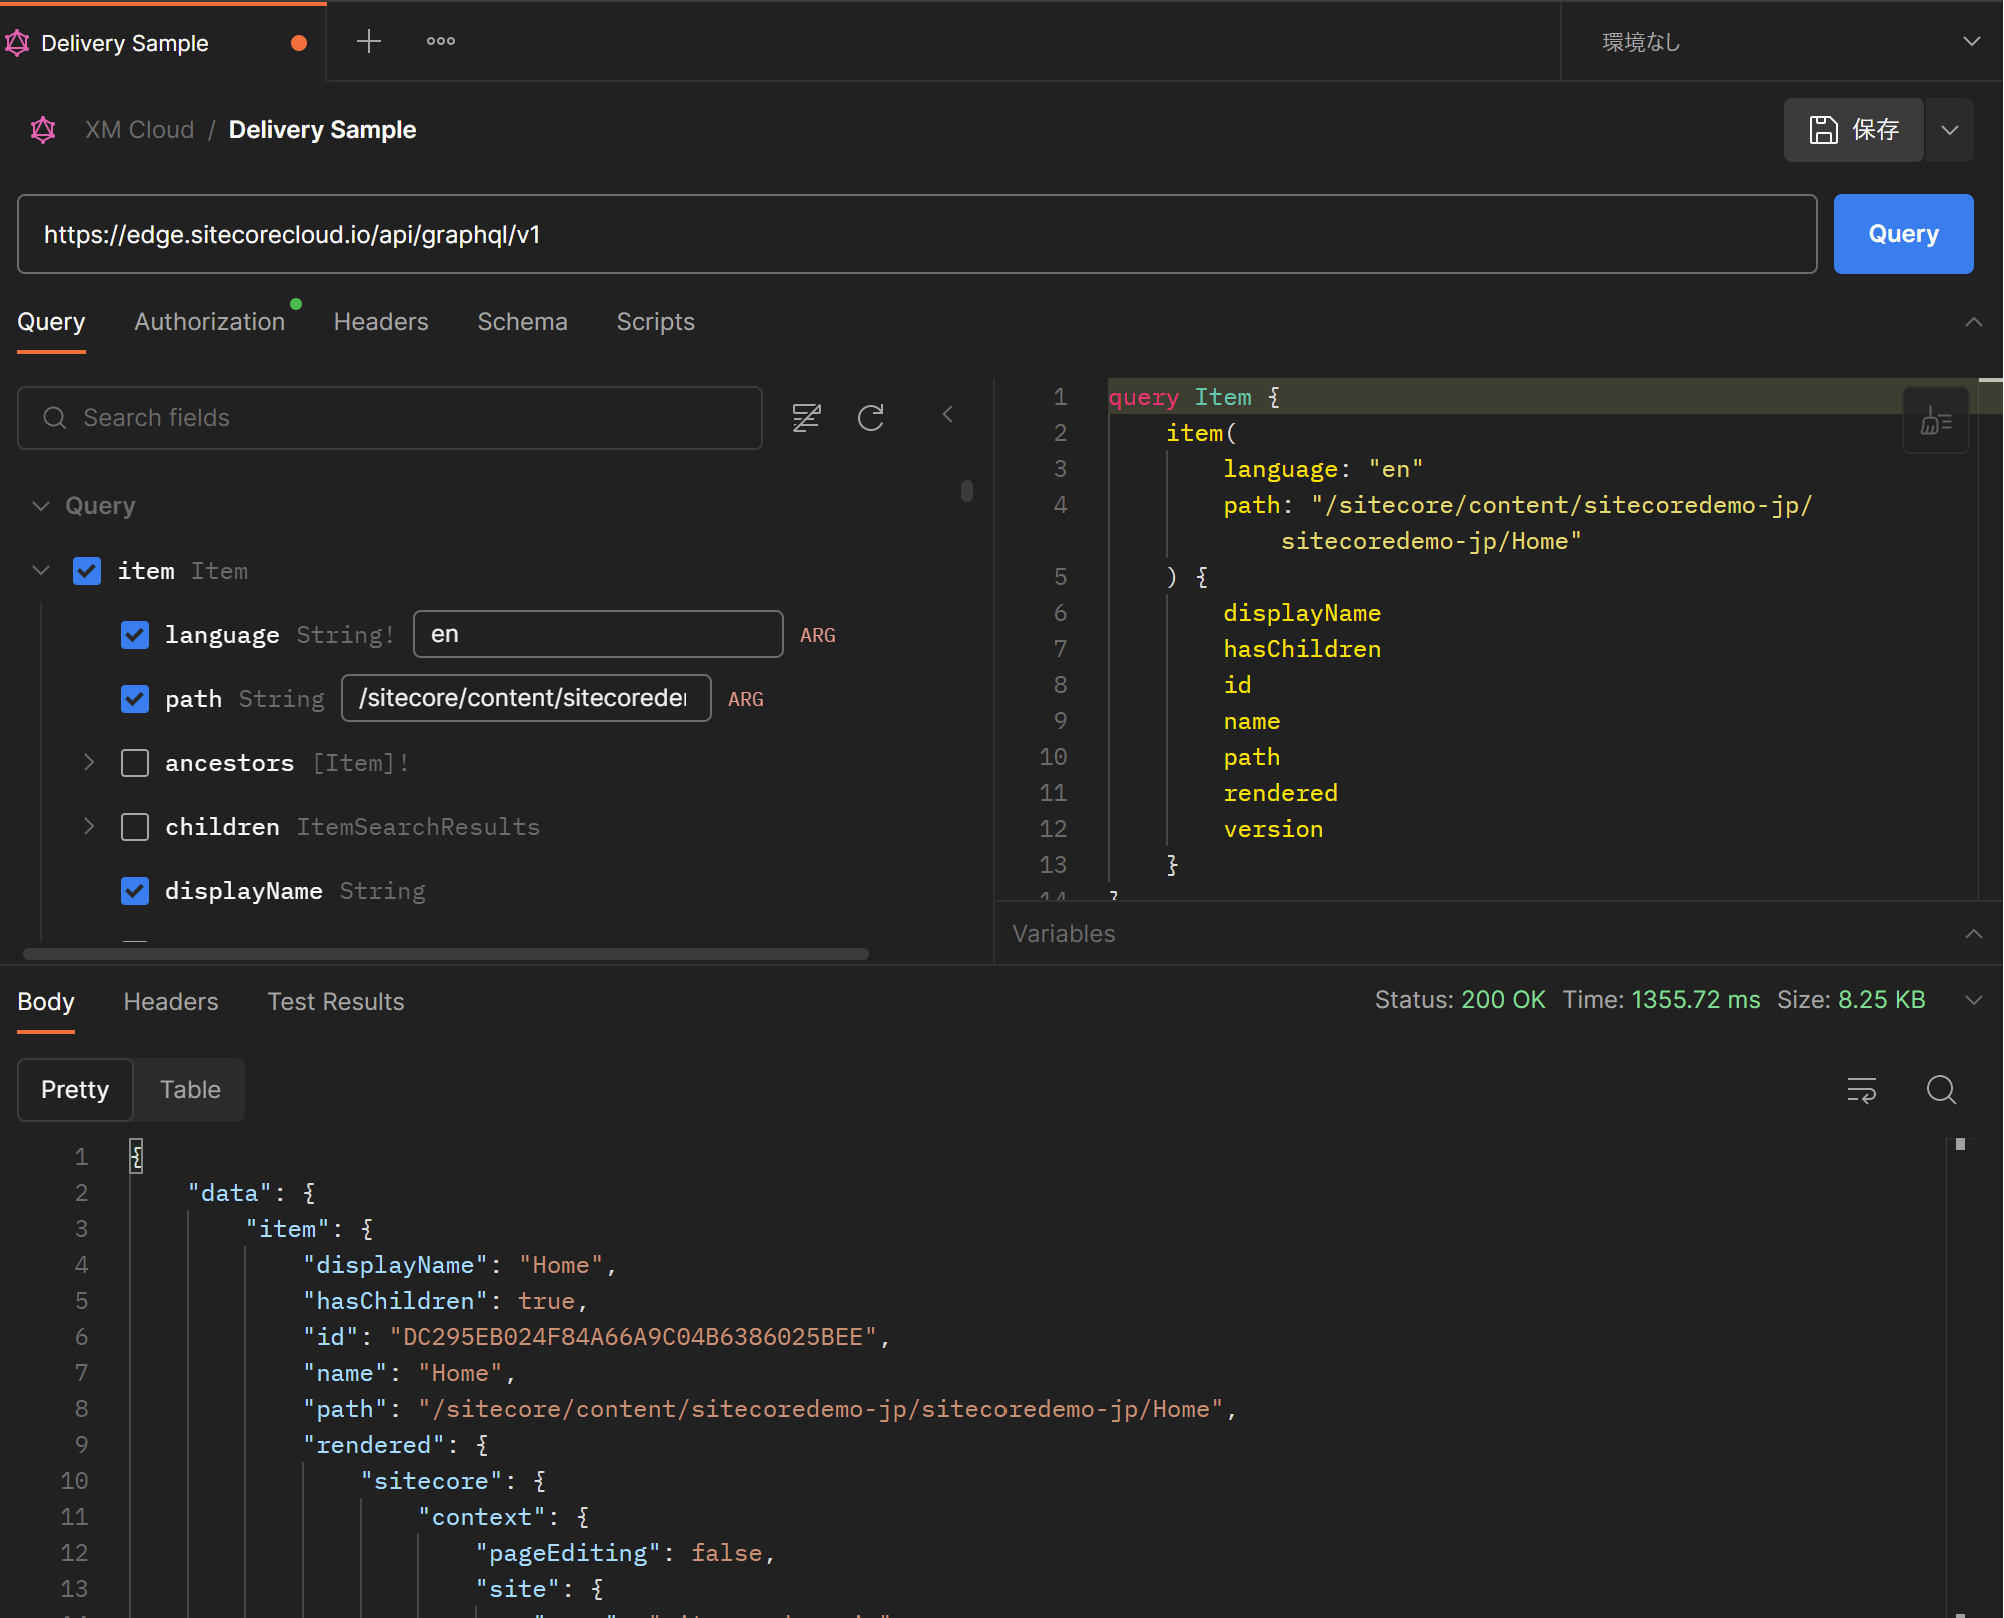Open the save options dropdown arrow

(1950, 130)
